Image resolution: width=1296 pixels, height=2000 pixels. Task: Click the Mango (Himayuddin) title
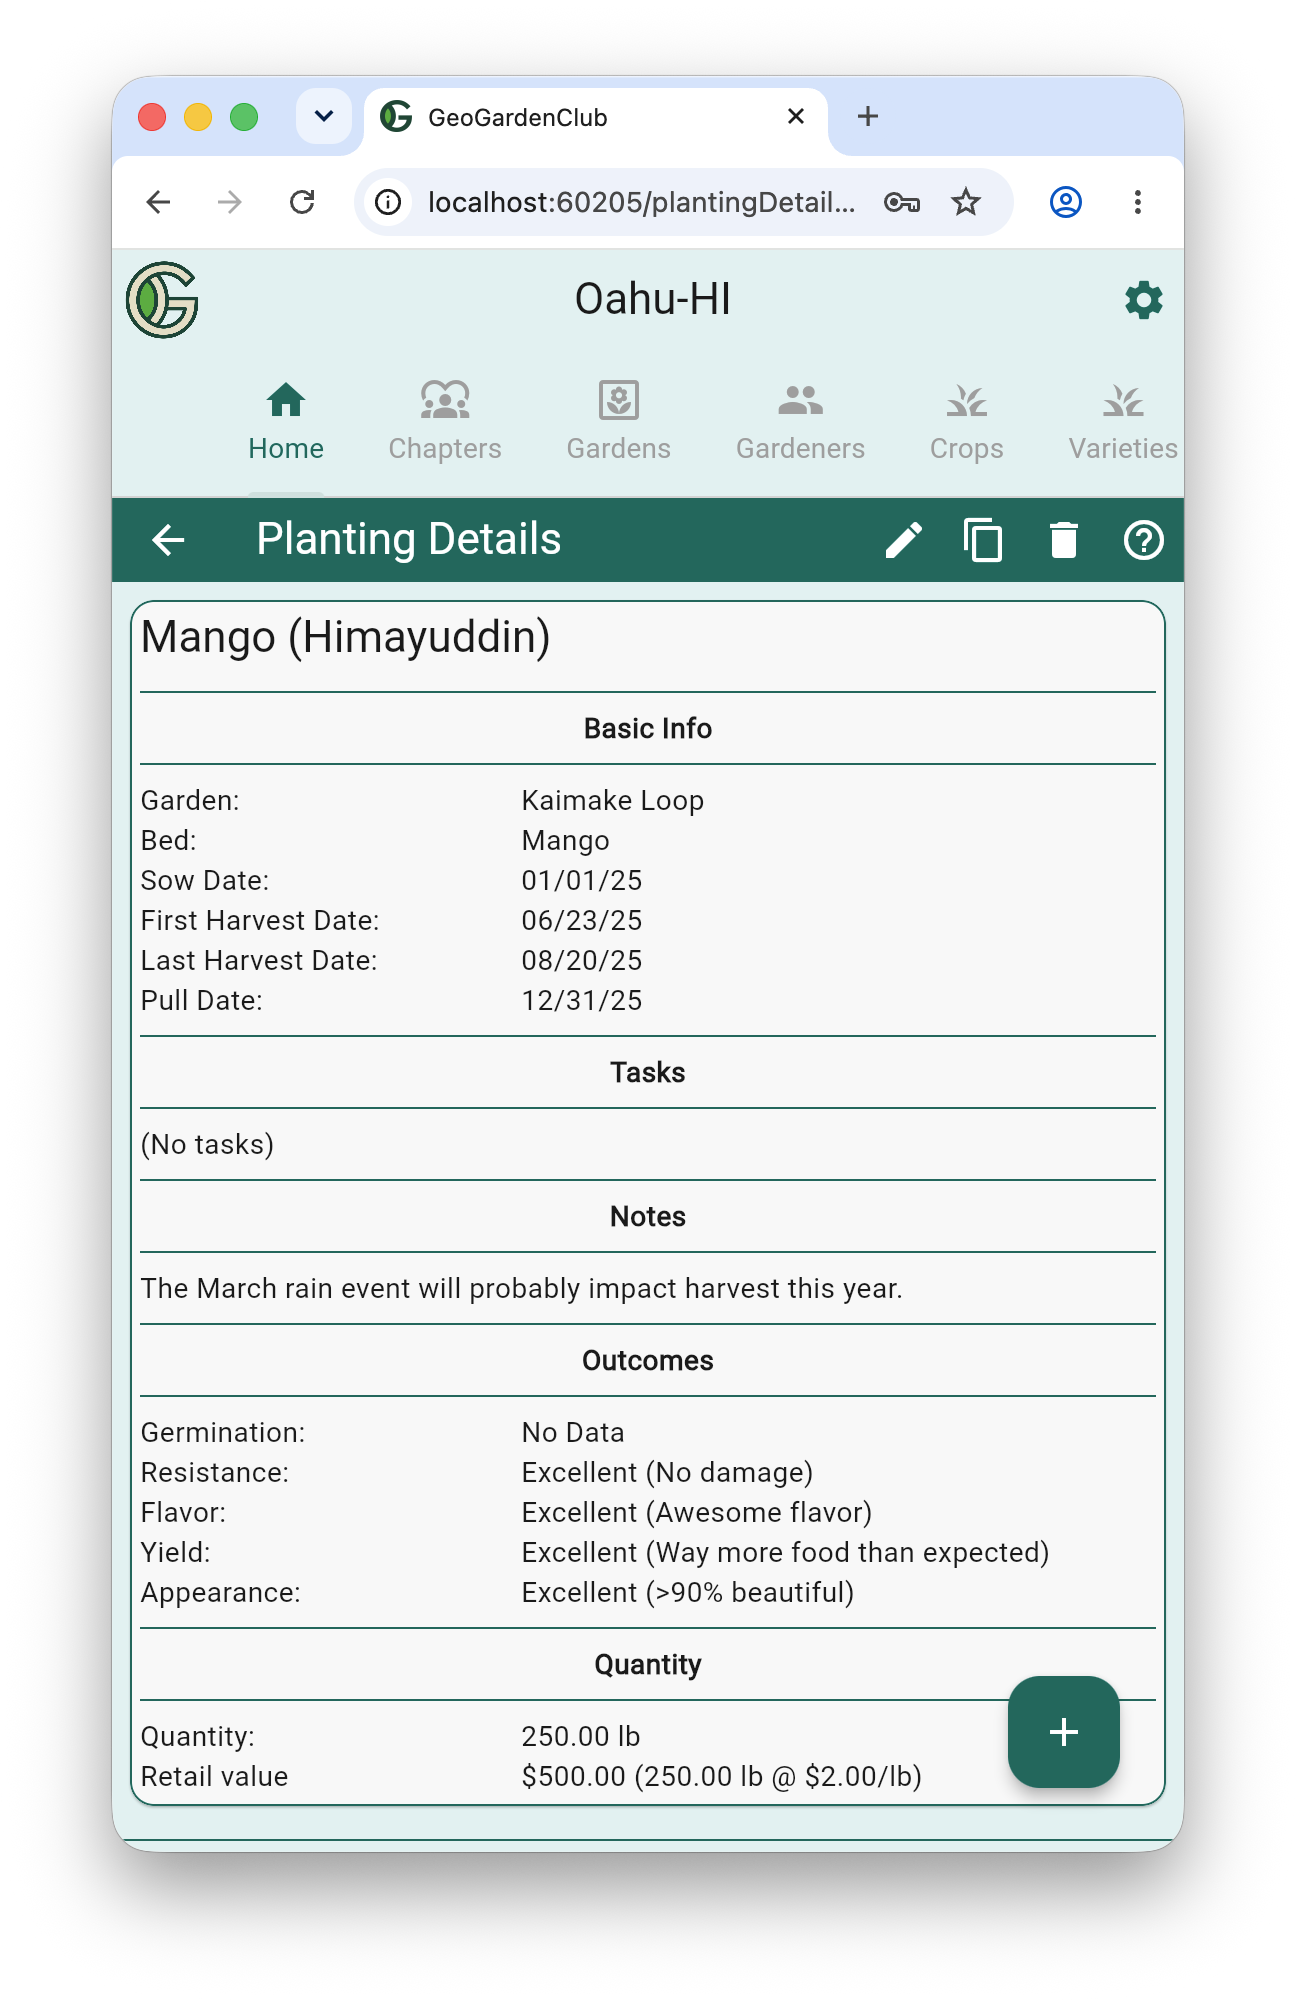click(346, 637)
